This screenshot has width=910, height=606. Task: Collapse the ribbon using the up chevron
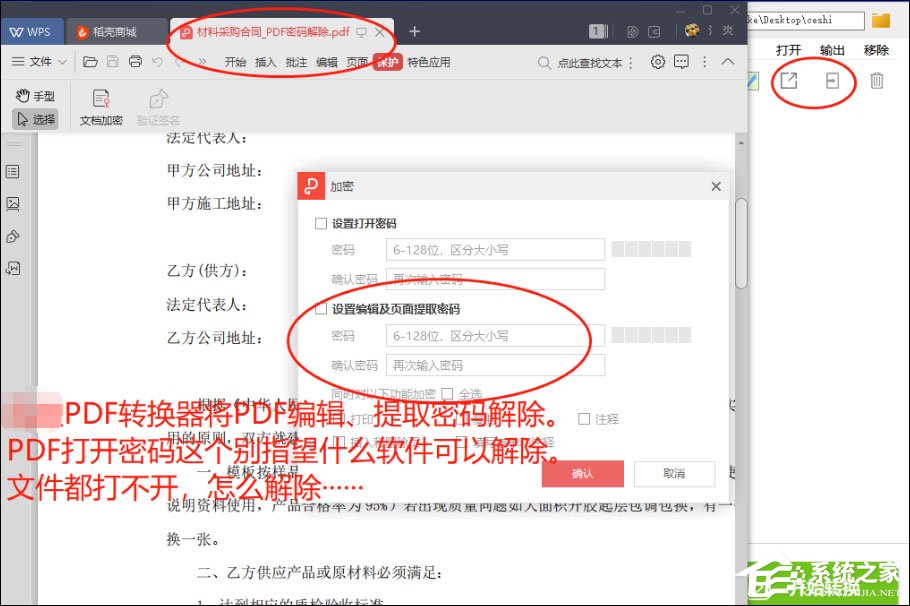tap(728, 61)
